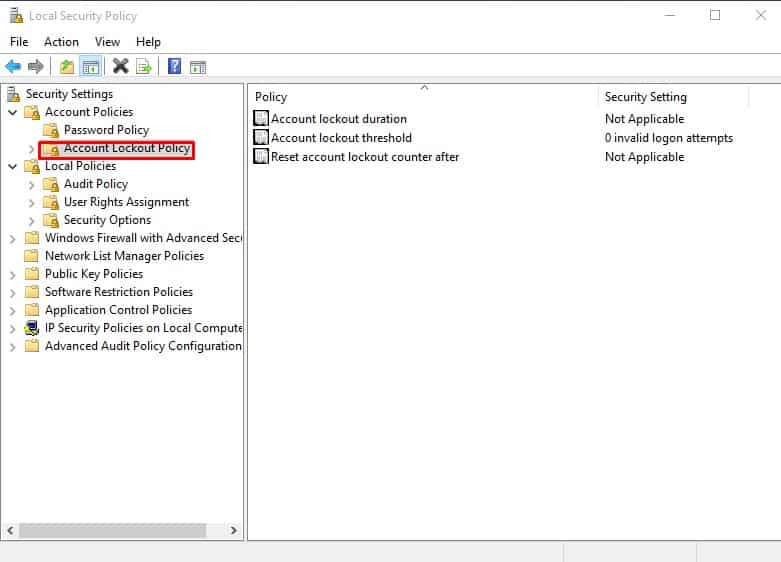Screen dimensions: 781x562
Task: Click the Network List Manager Policies folder icon
Action: pyautogui.click(x=32, y=256)
